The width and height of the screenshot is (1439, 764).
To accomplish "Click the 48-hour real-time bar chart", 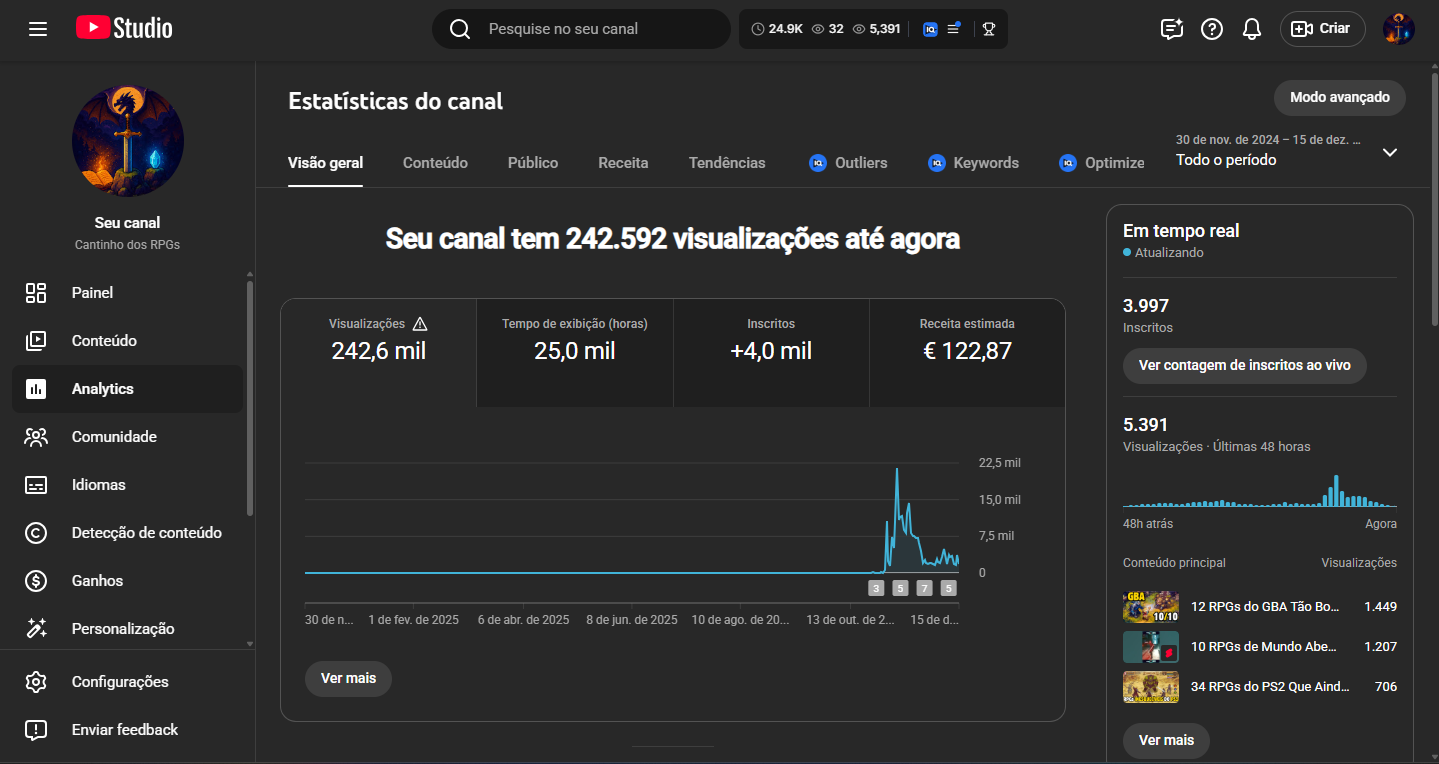I will pos(1260,491).
